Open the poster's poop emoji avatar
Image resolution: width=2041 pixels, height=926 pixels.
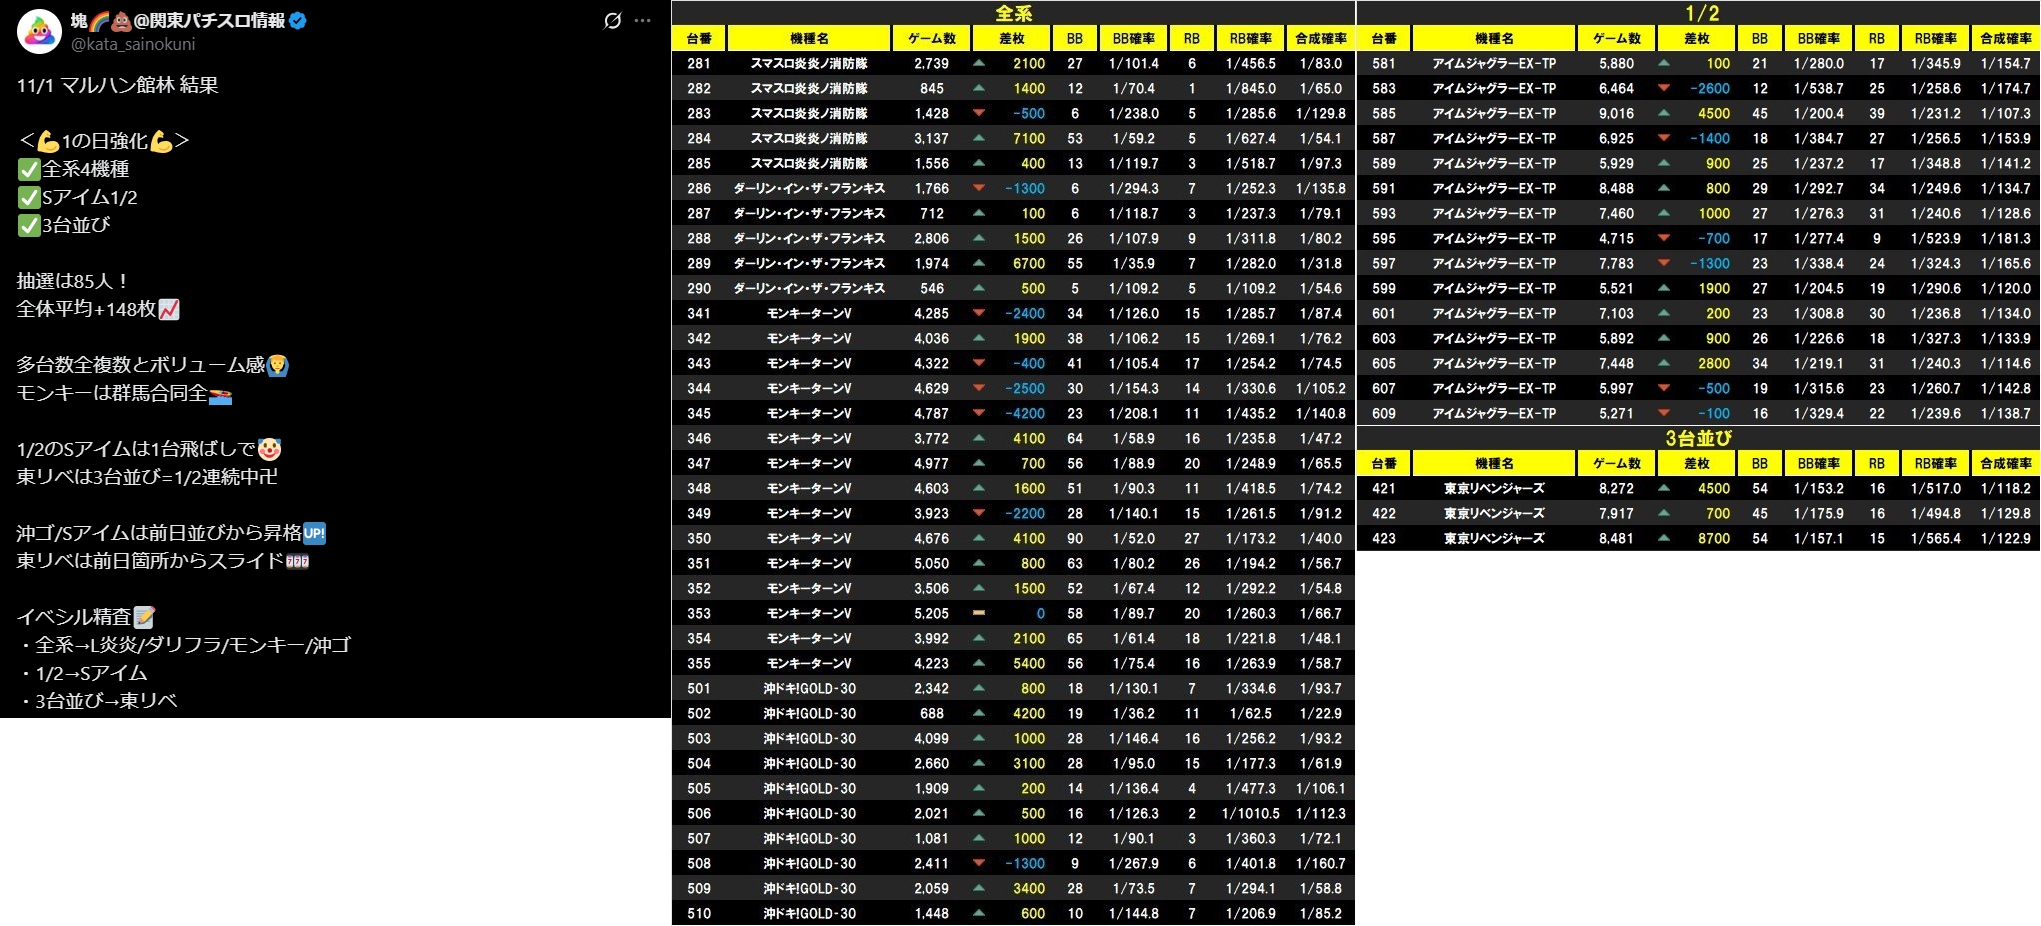tap(40, 31)
